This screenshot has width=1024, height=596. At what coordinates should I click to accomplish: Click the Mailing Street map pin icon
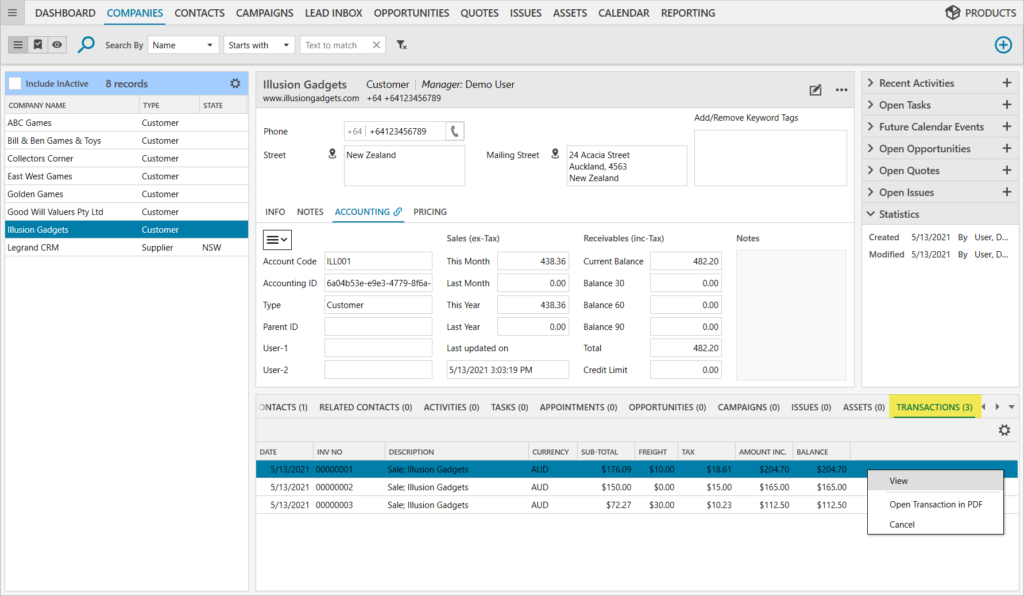[x=554, y=155]
